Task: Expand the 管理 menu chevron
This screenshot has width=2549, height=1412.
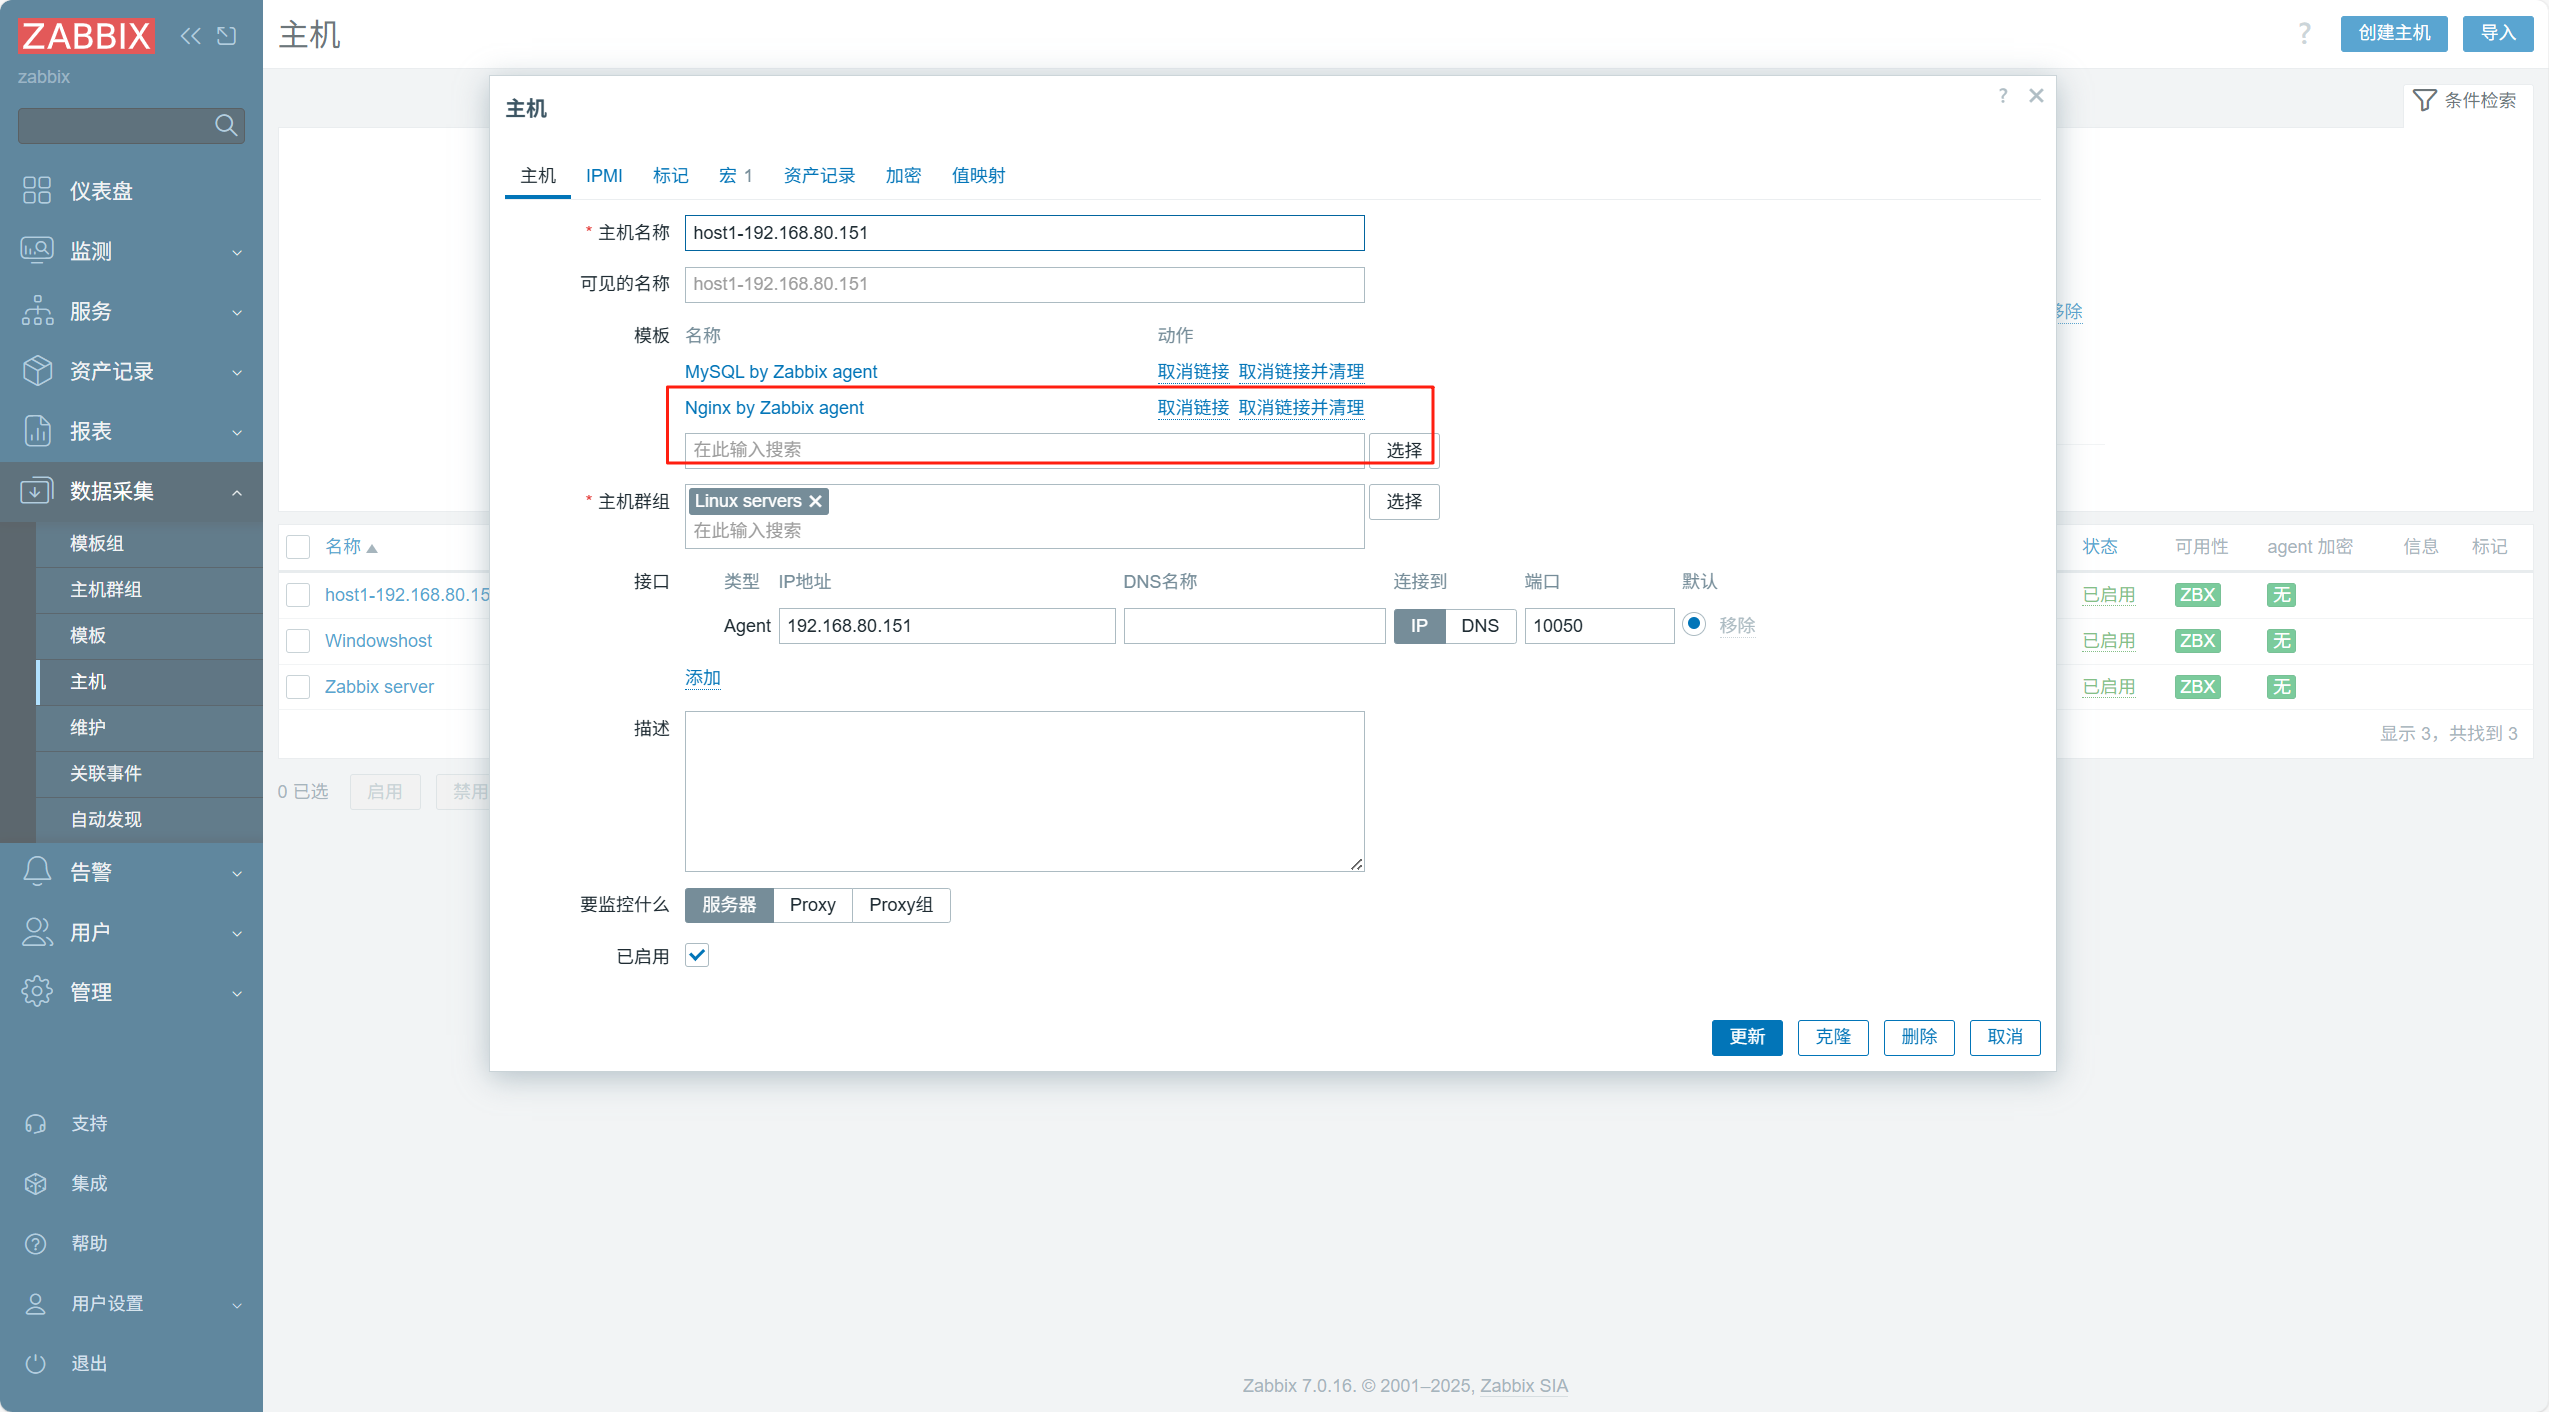Action: 237,993
